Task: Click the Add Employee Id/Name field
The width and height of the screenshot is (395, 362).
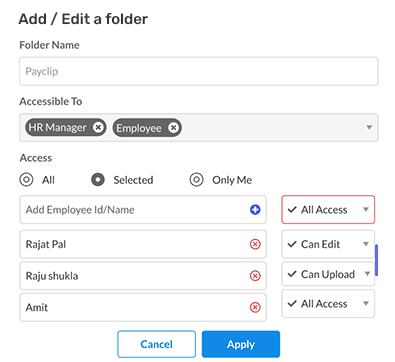Action: tap(143, 210)
